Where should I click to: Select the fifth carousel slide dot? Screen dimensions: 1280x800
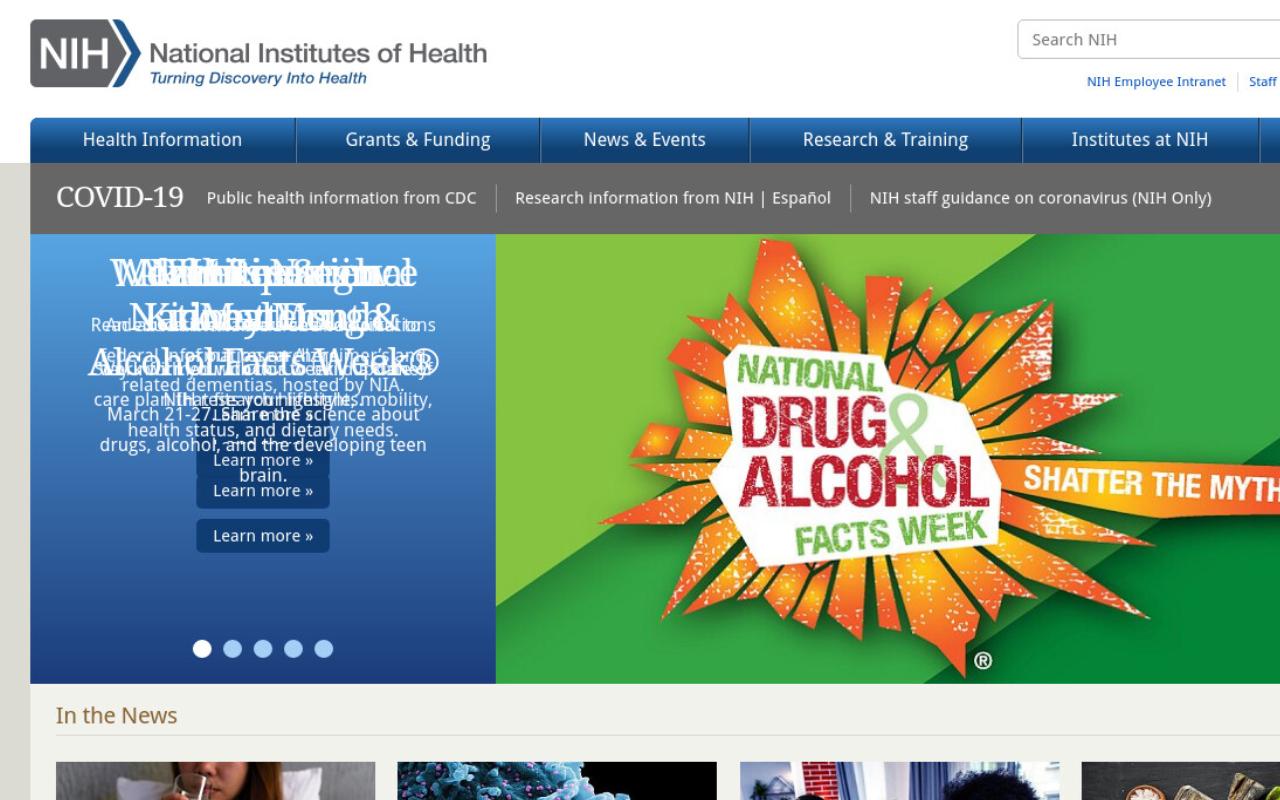click(x=324, y=649)
